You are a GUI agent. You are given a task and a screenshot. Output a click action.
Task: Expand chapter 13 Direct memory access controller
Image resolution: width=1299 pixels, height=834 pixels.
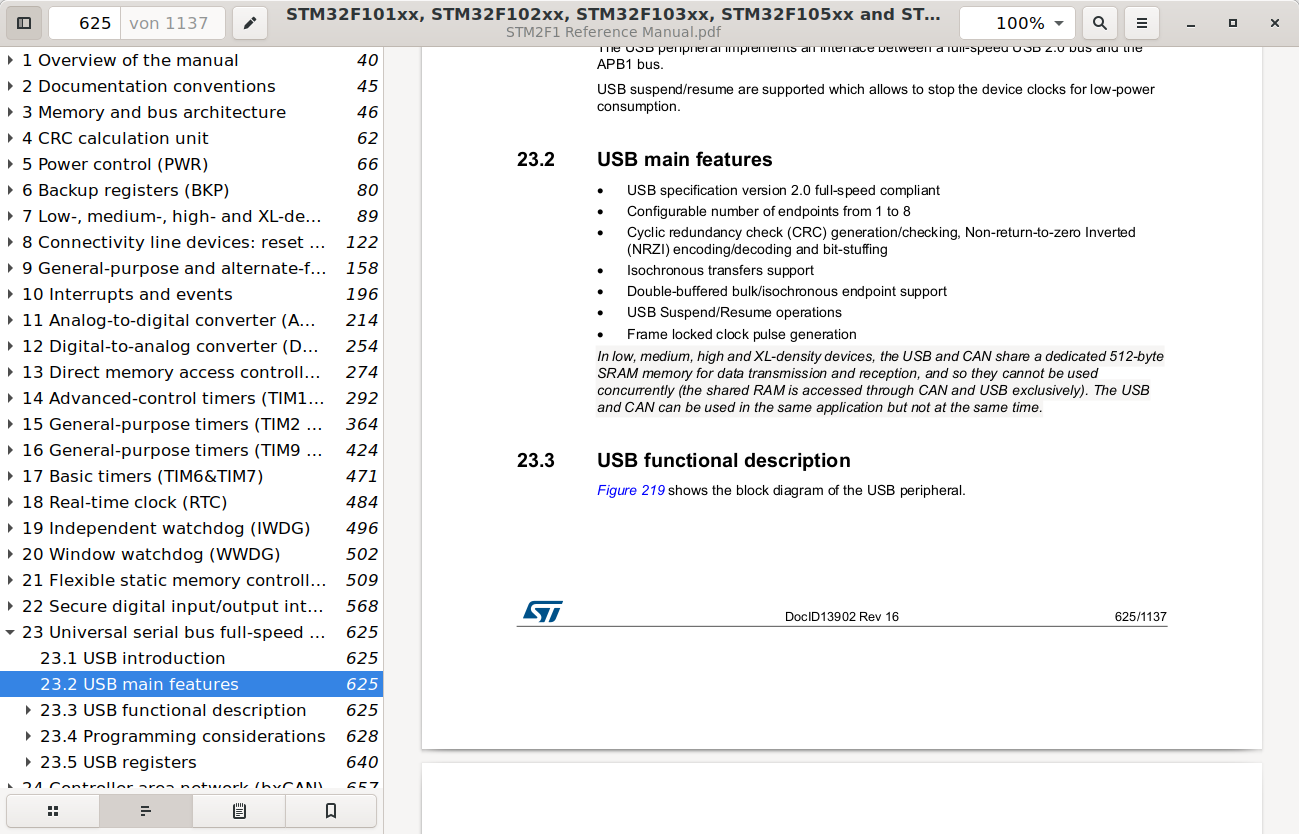coord(10,372)
